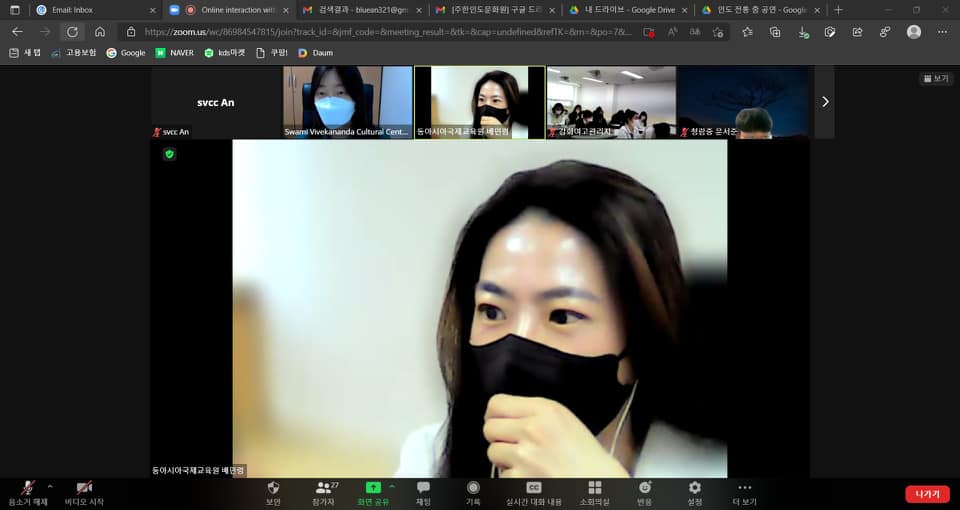This screenshot has height=510, width=960.
Task: Expand audio options caret next to microphone
Action: coord(50,487)
